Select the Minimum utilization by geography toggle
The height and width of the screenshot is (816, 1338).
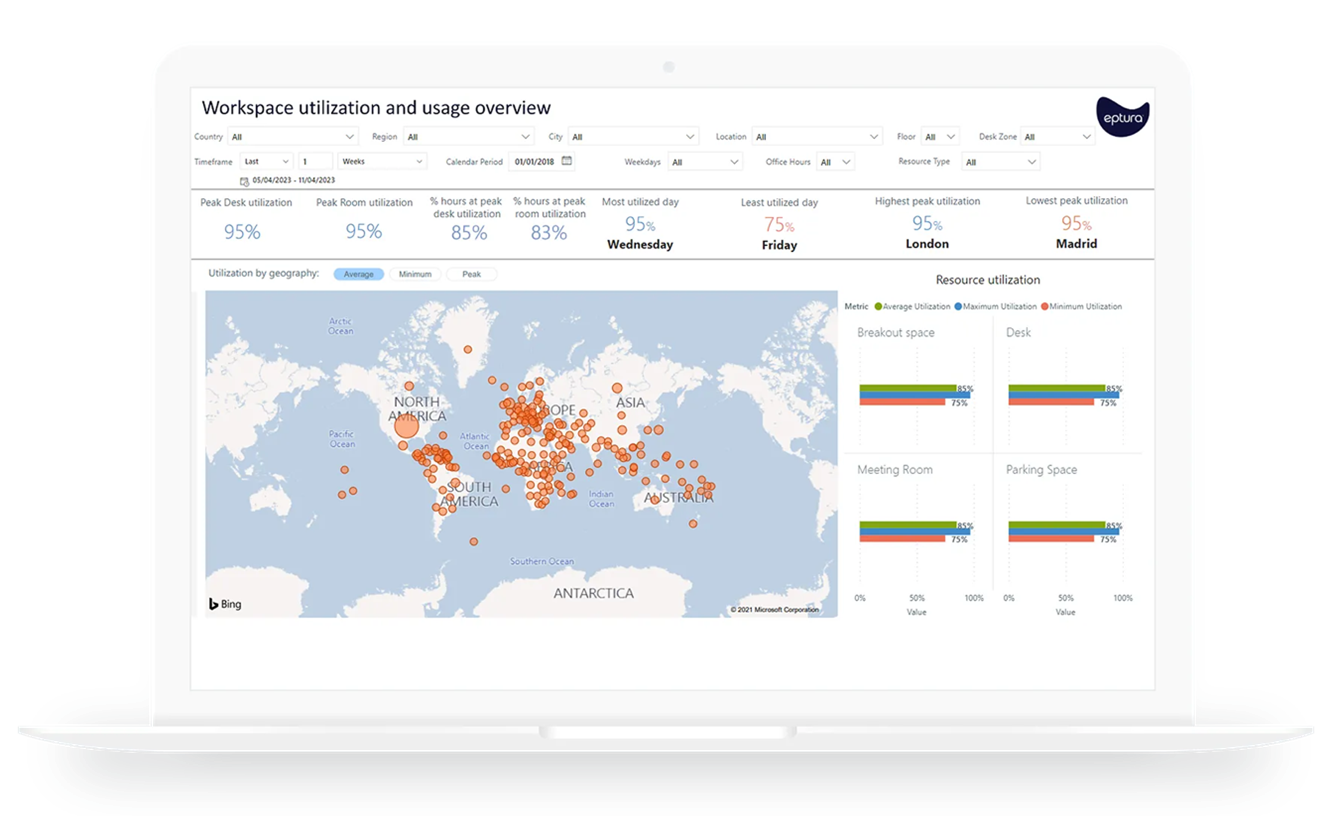pos(415,274)
